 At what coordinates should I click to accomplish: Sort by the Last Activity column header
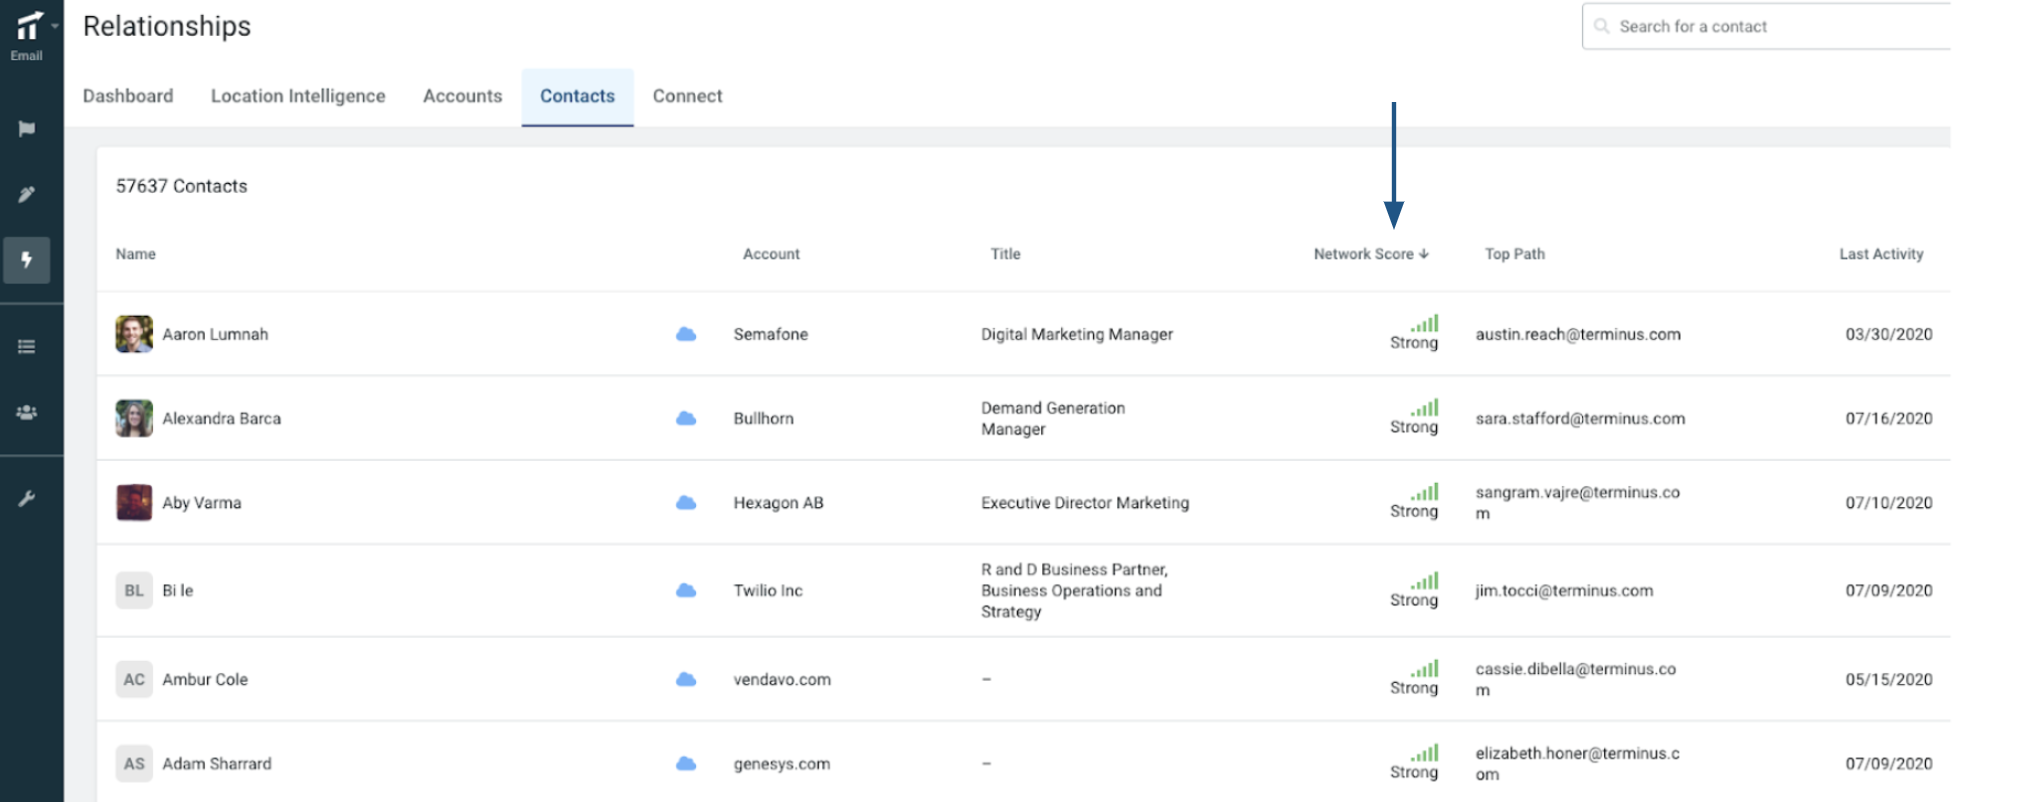tap(1881, 254)
